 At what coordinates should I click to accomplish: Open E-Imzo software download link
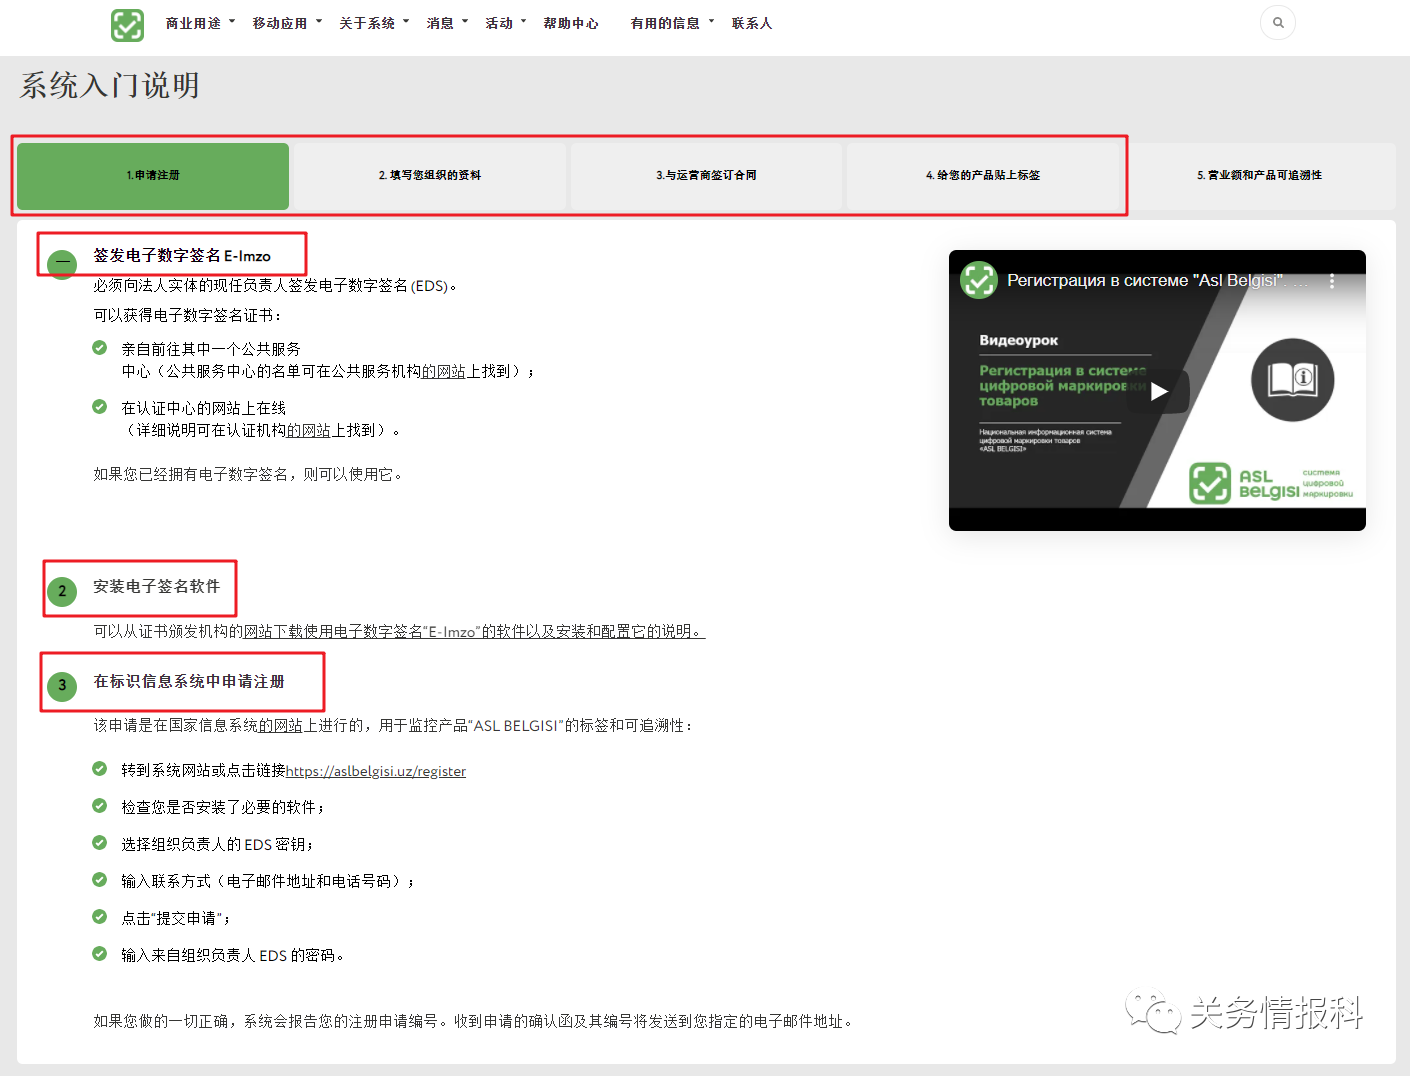click(x=475, y=632)
